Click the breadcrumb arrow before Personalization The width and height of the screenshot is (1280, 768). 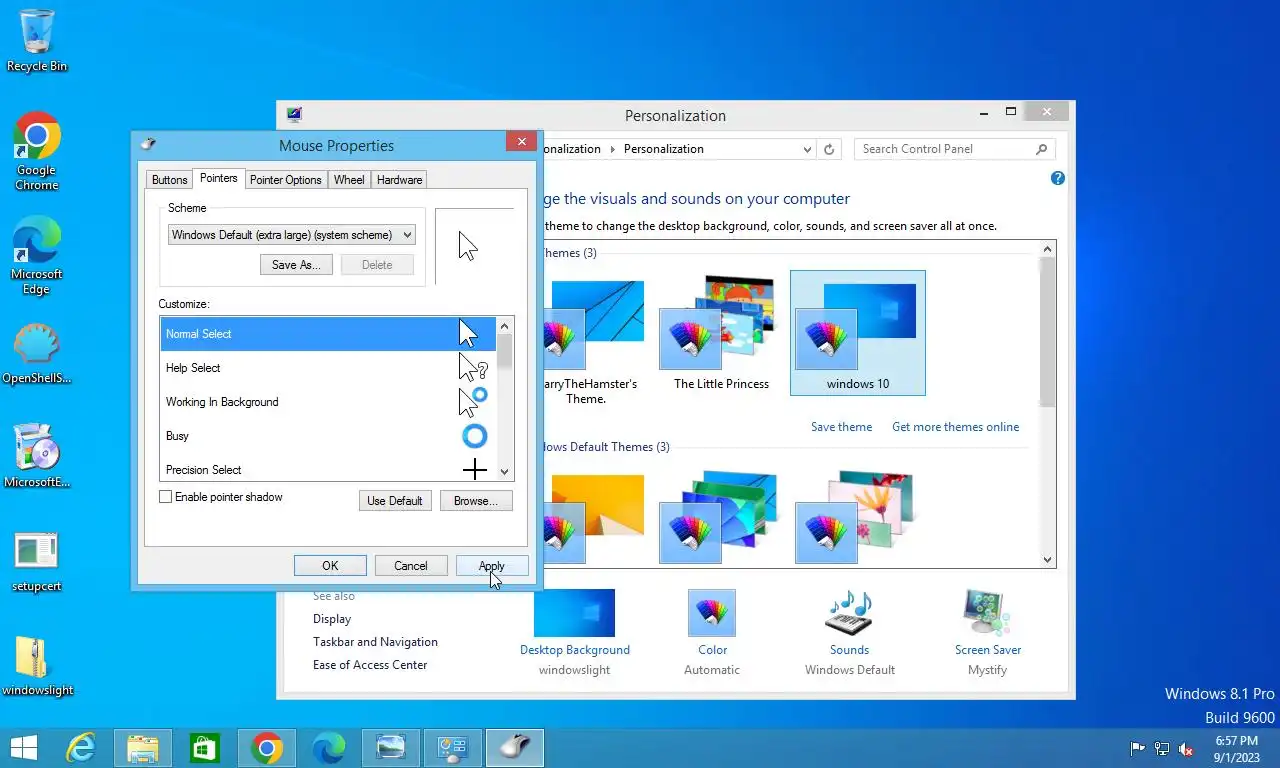tap(611, 149)
